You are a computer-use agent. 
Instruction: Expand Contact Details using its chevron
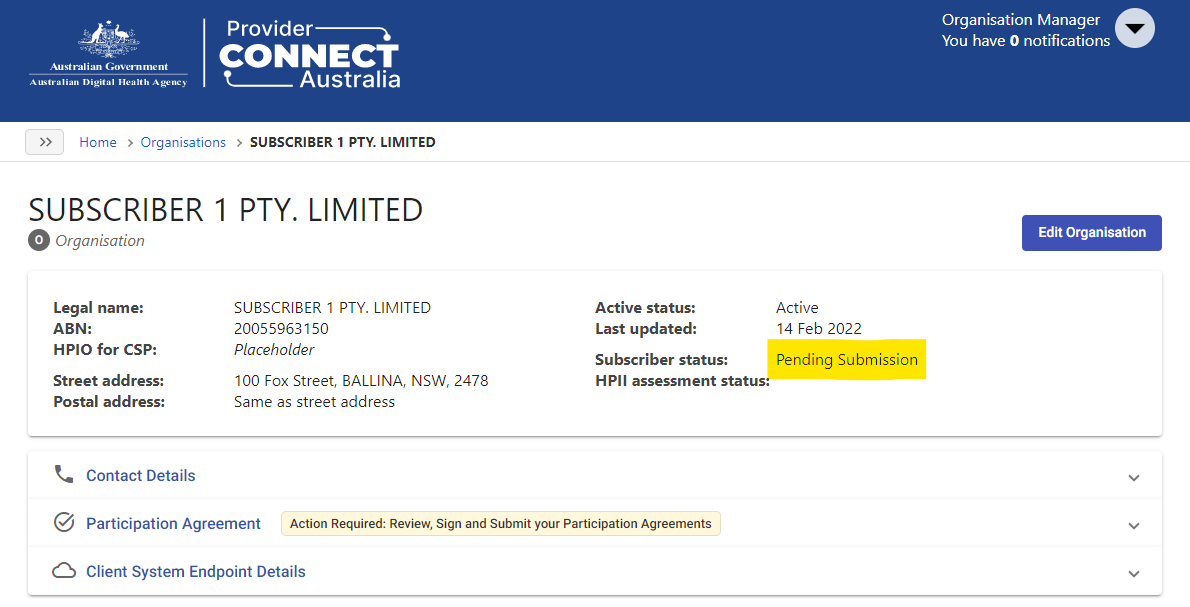point(1133,477)
